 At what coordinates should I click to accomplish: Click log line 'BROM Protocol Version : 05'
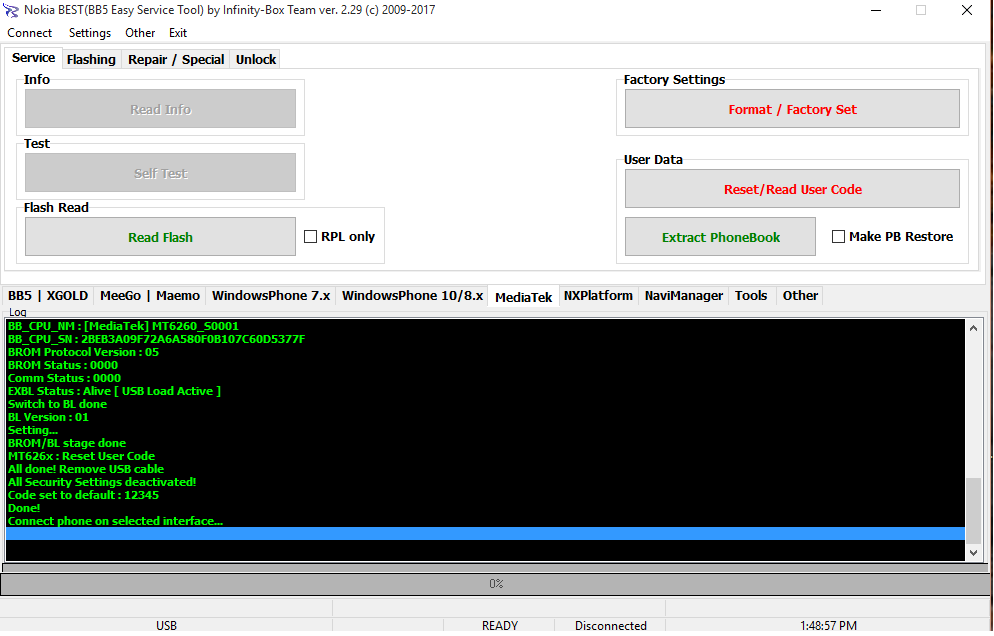83,352
